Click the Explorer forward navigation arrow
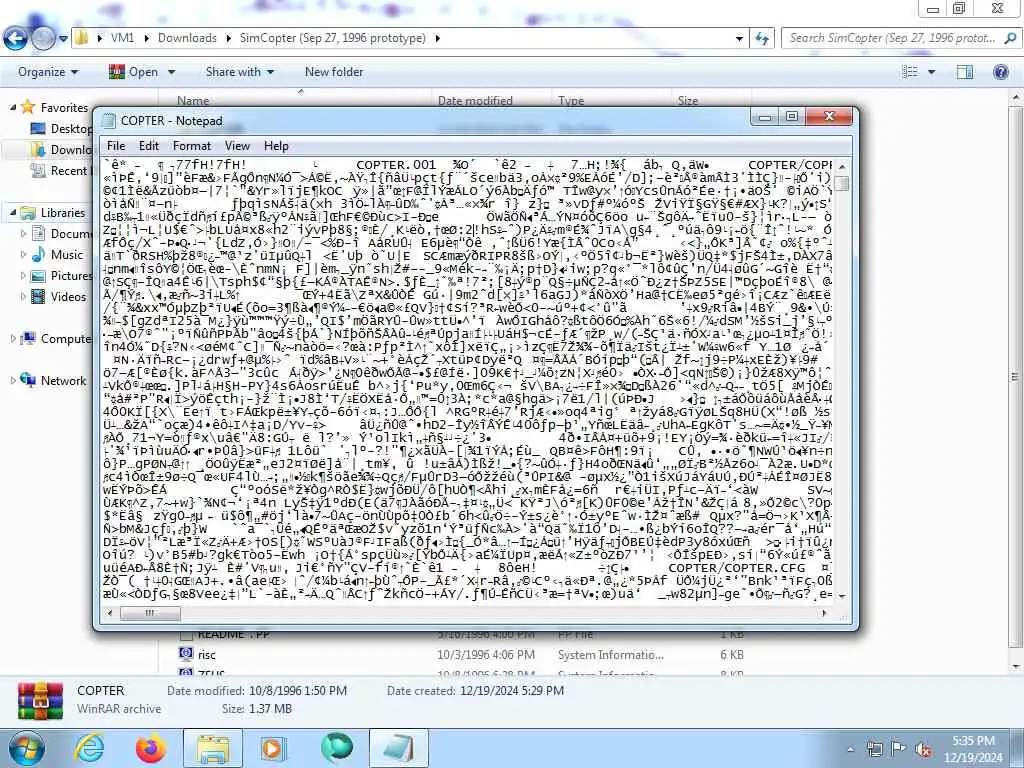Screen dimensions: 1024x768 [x=43, y=39]
